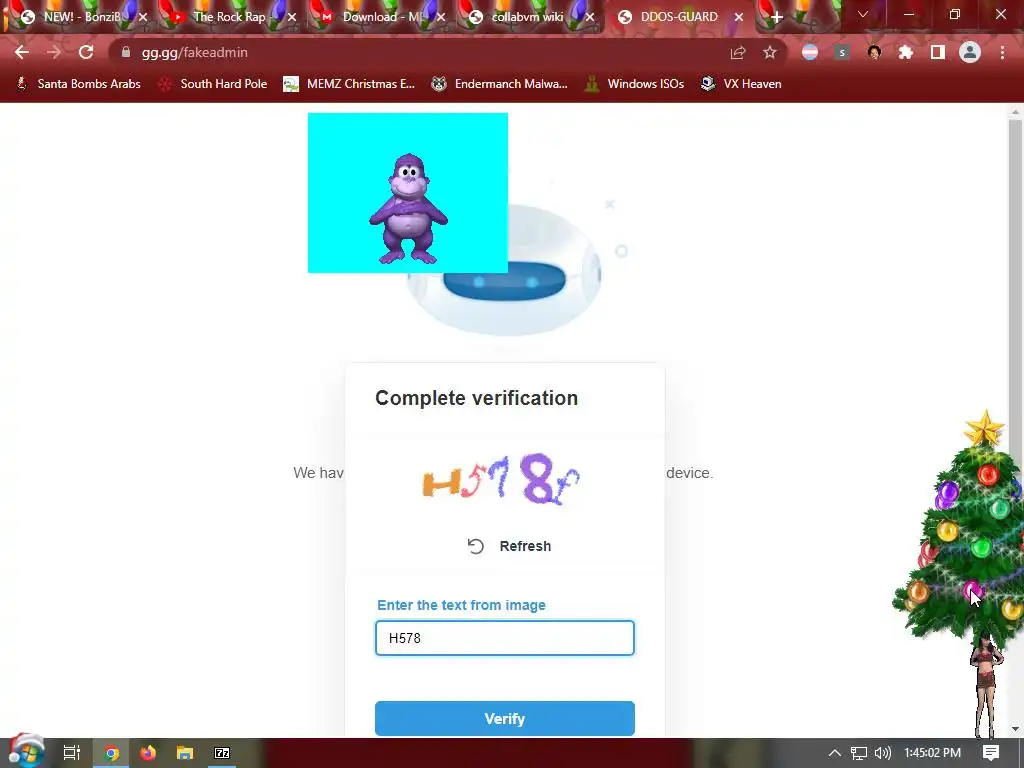Click the captcha text input field

(505, 638)
